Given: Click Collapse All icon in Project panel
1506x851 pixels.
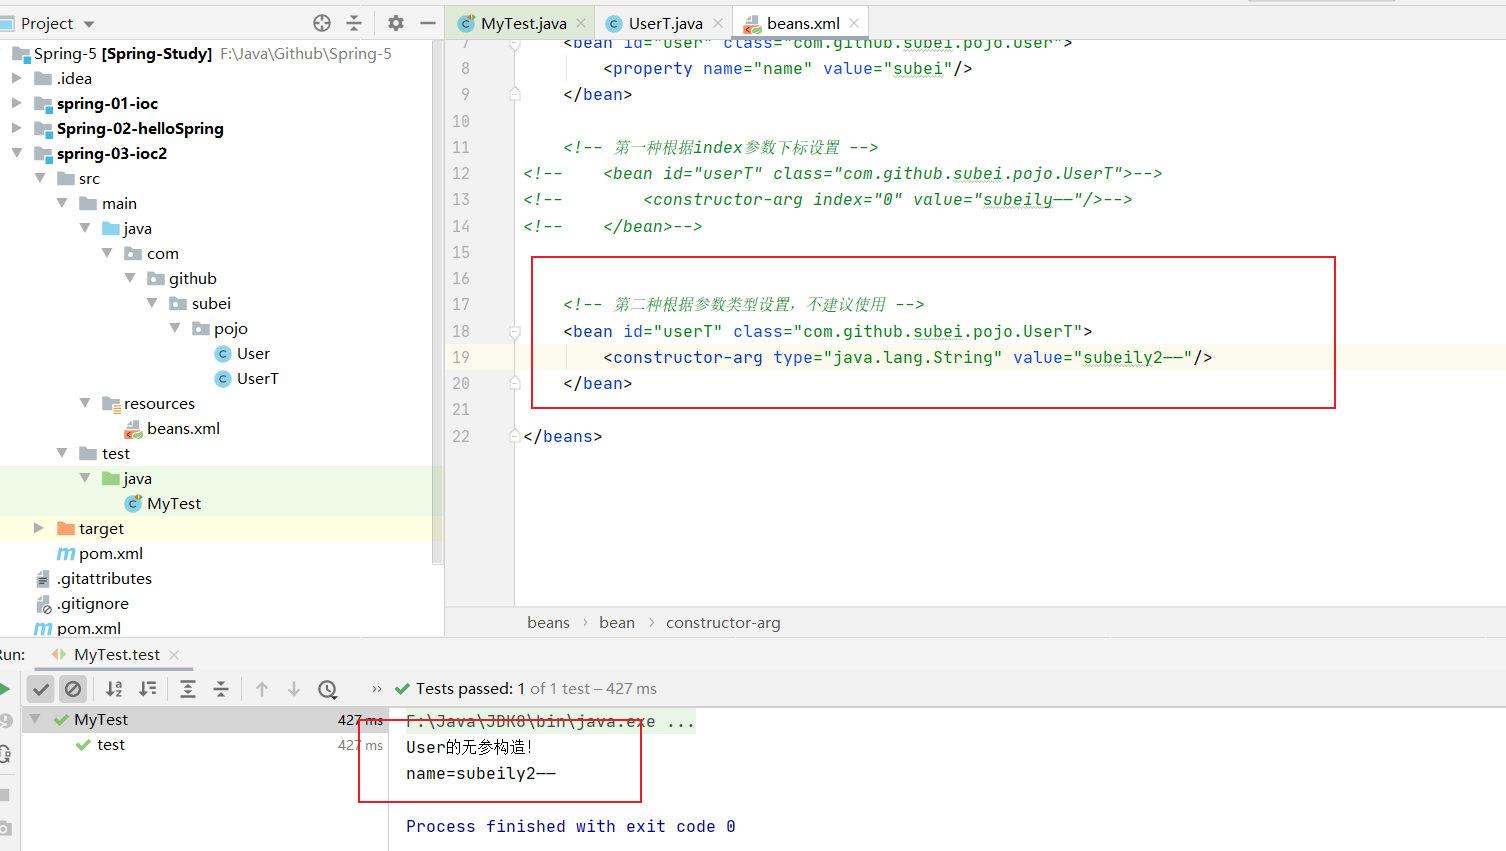Looking at the screenshot, I should pos(354,23).
